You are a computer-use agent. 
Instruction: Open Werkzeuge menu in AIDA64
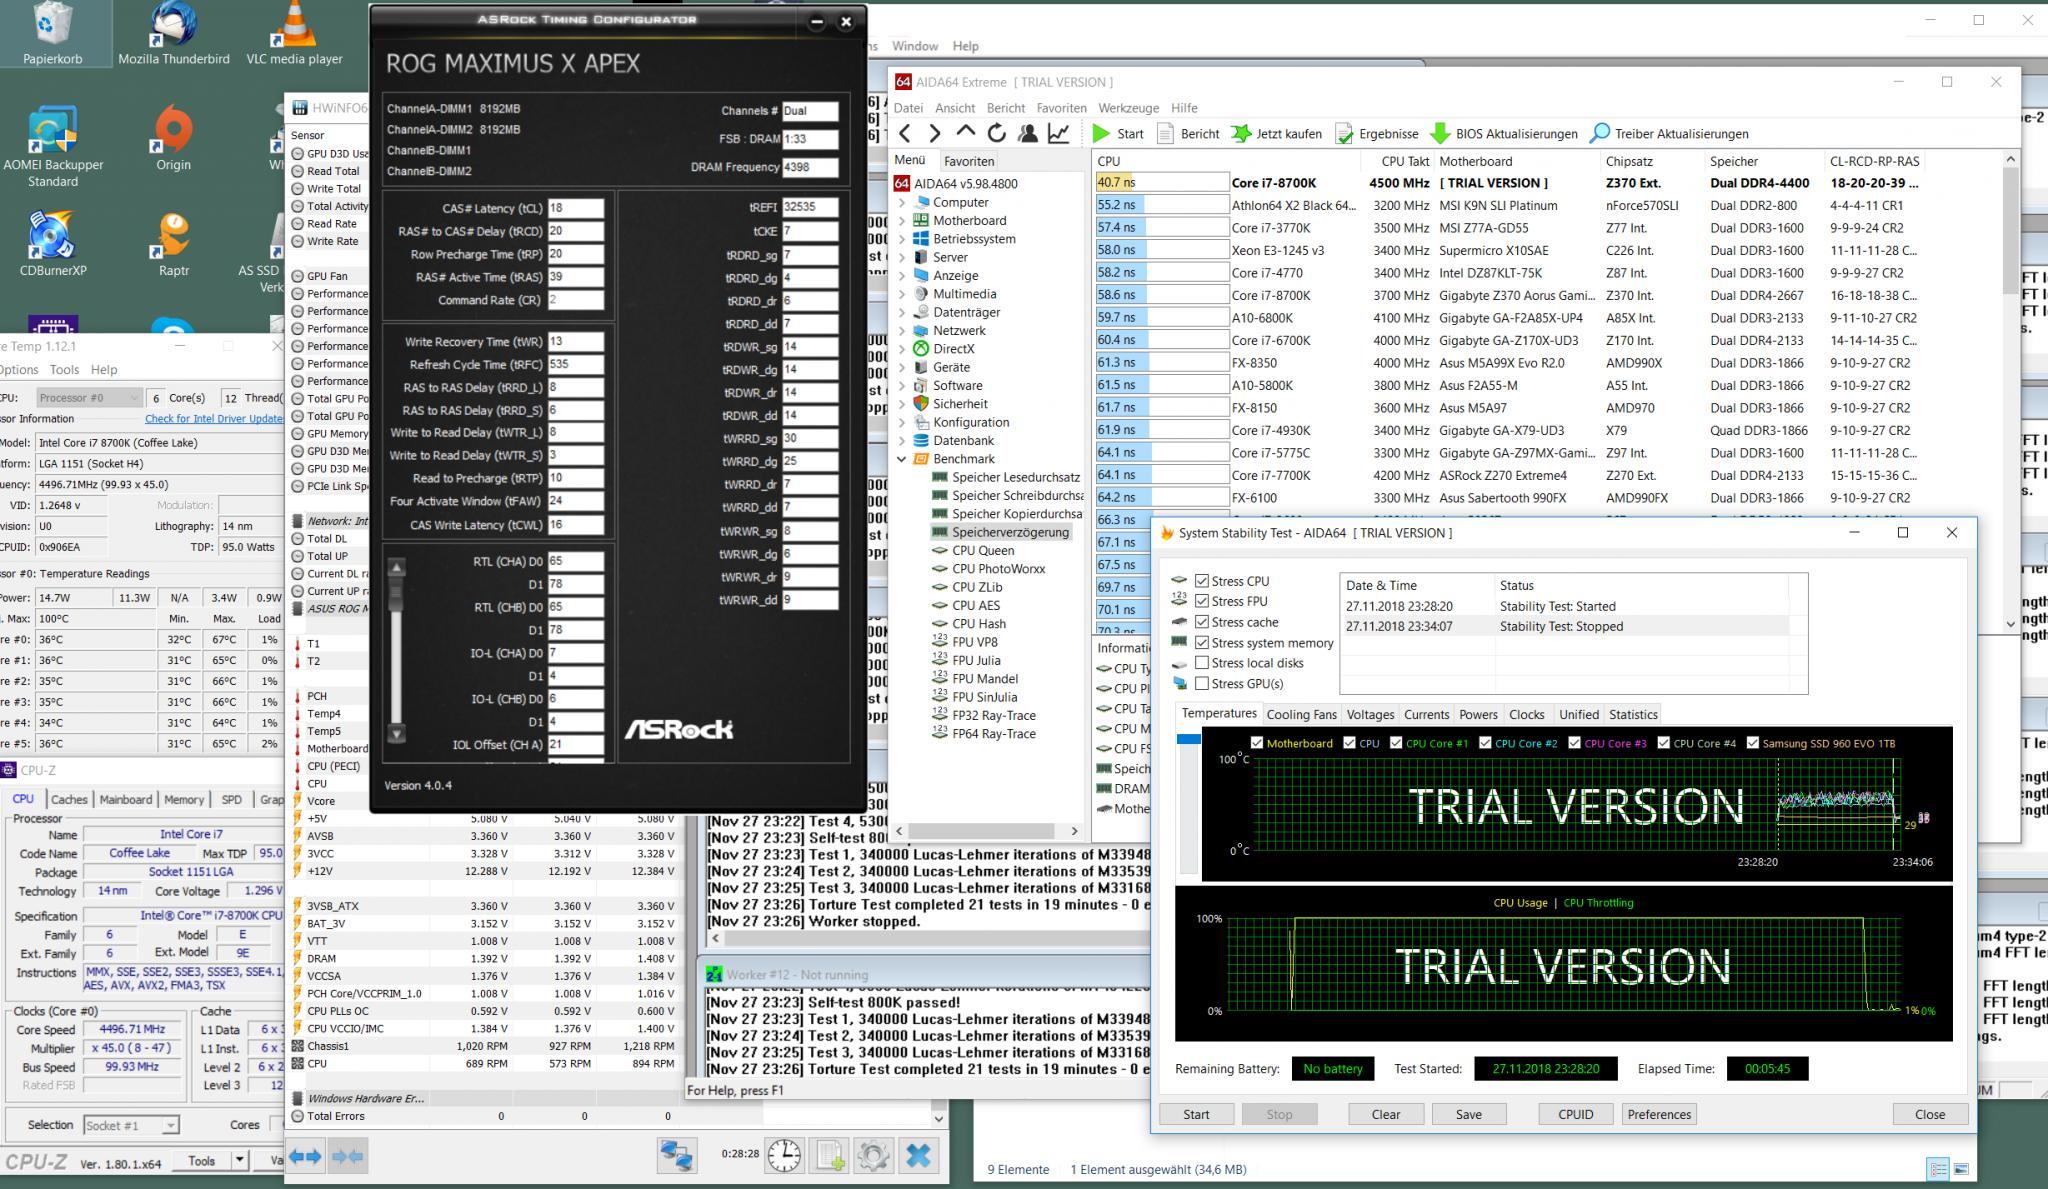tap(1128, 108)
